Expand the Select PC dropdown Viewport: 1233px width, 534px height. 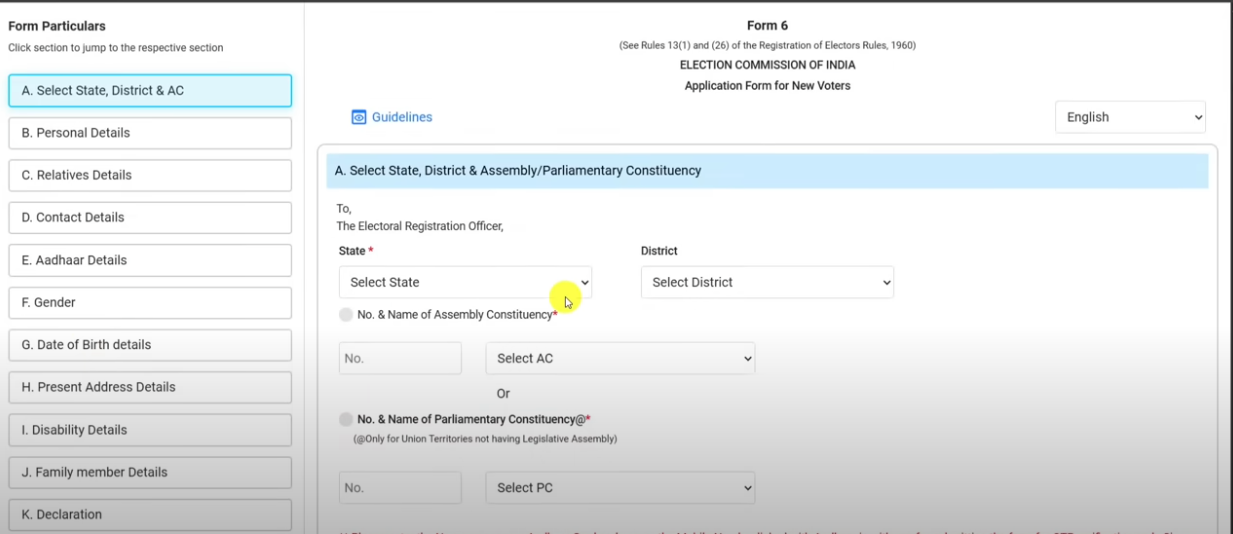tap(620, 488)
